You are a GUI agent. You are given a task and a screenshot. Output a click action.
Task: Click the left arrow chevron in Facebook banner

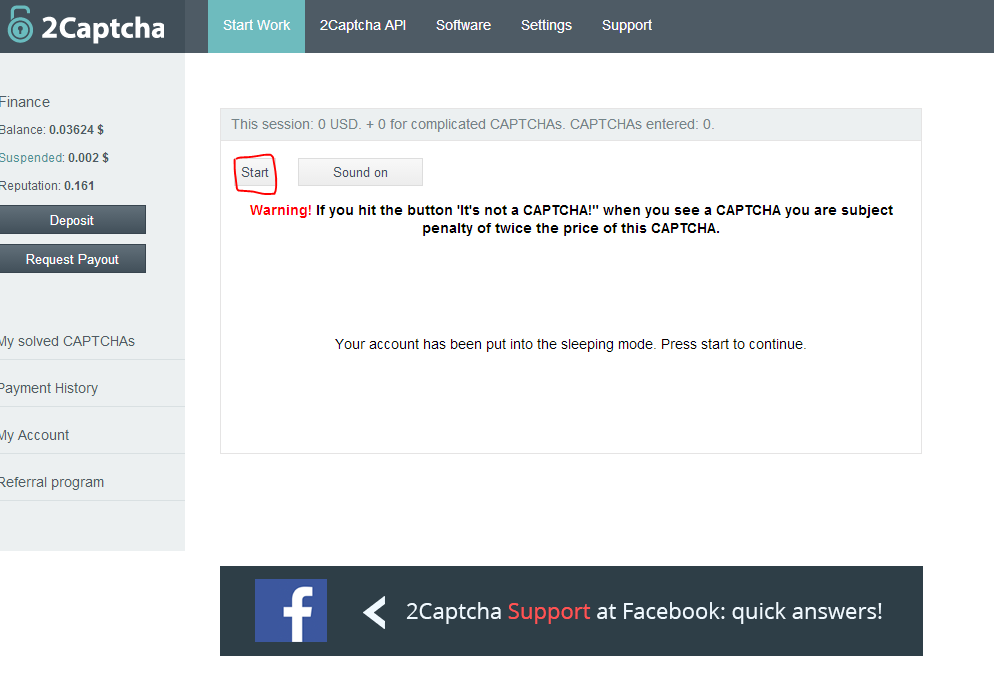coord(375,612)
